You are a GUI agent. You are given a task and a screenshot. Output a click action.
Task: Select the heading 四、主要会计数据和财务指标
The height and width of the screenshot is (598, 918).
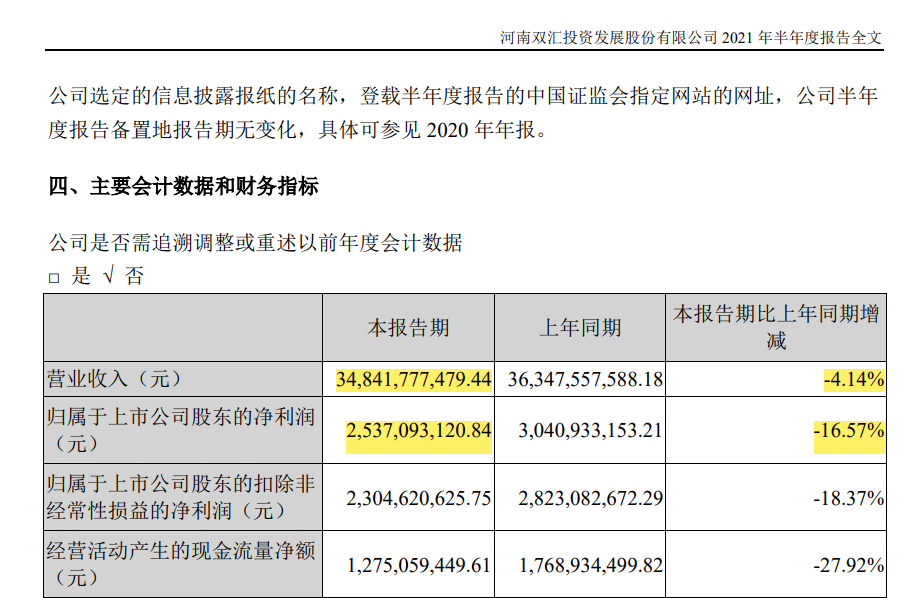184,186
